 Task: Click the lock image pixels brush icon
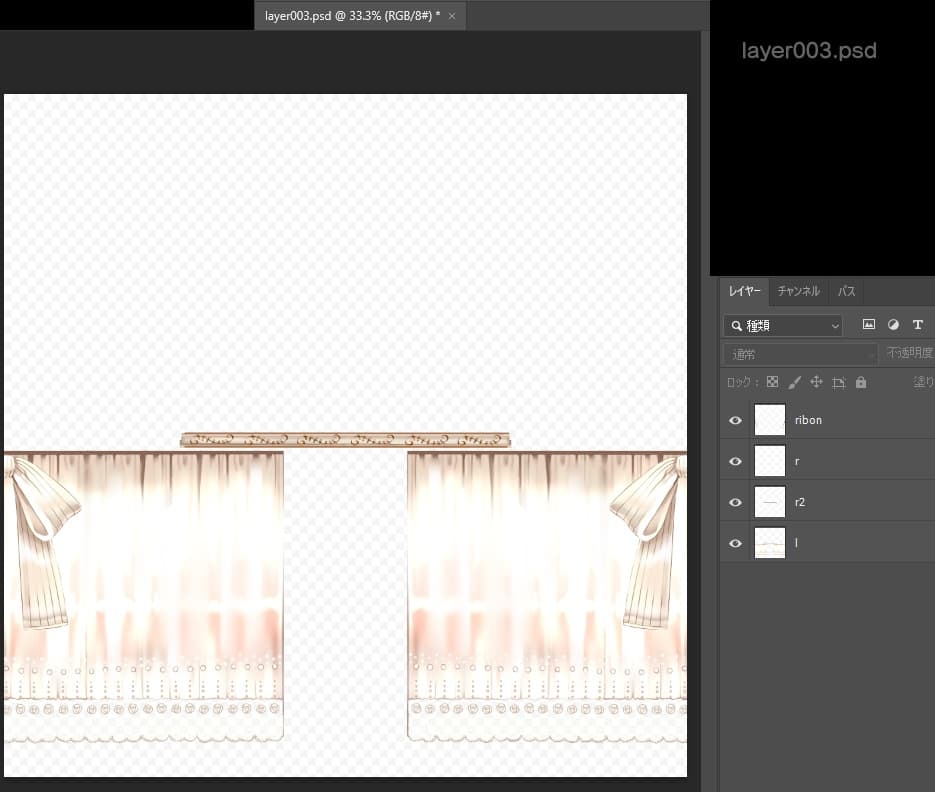[x=794, y=382]
